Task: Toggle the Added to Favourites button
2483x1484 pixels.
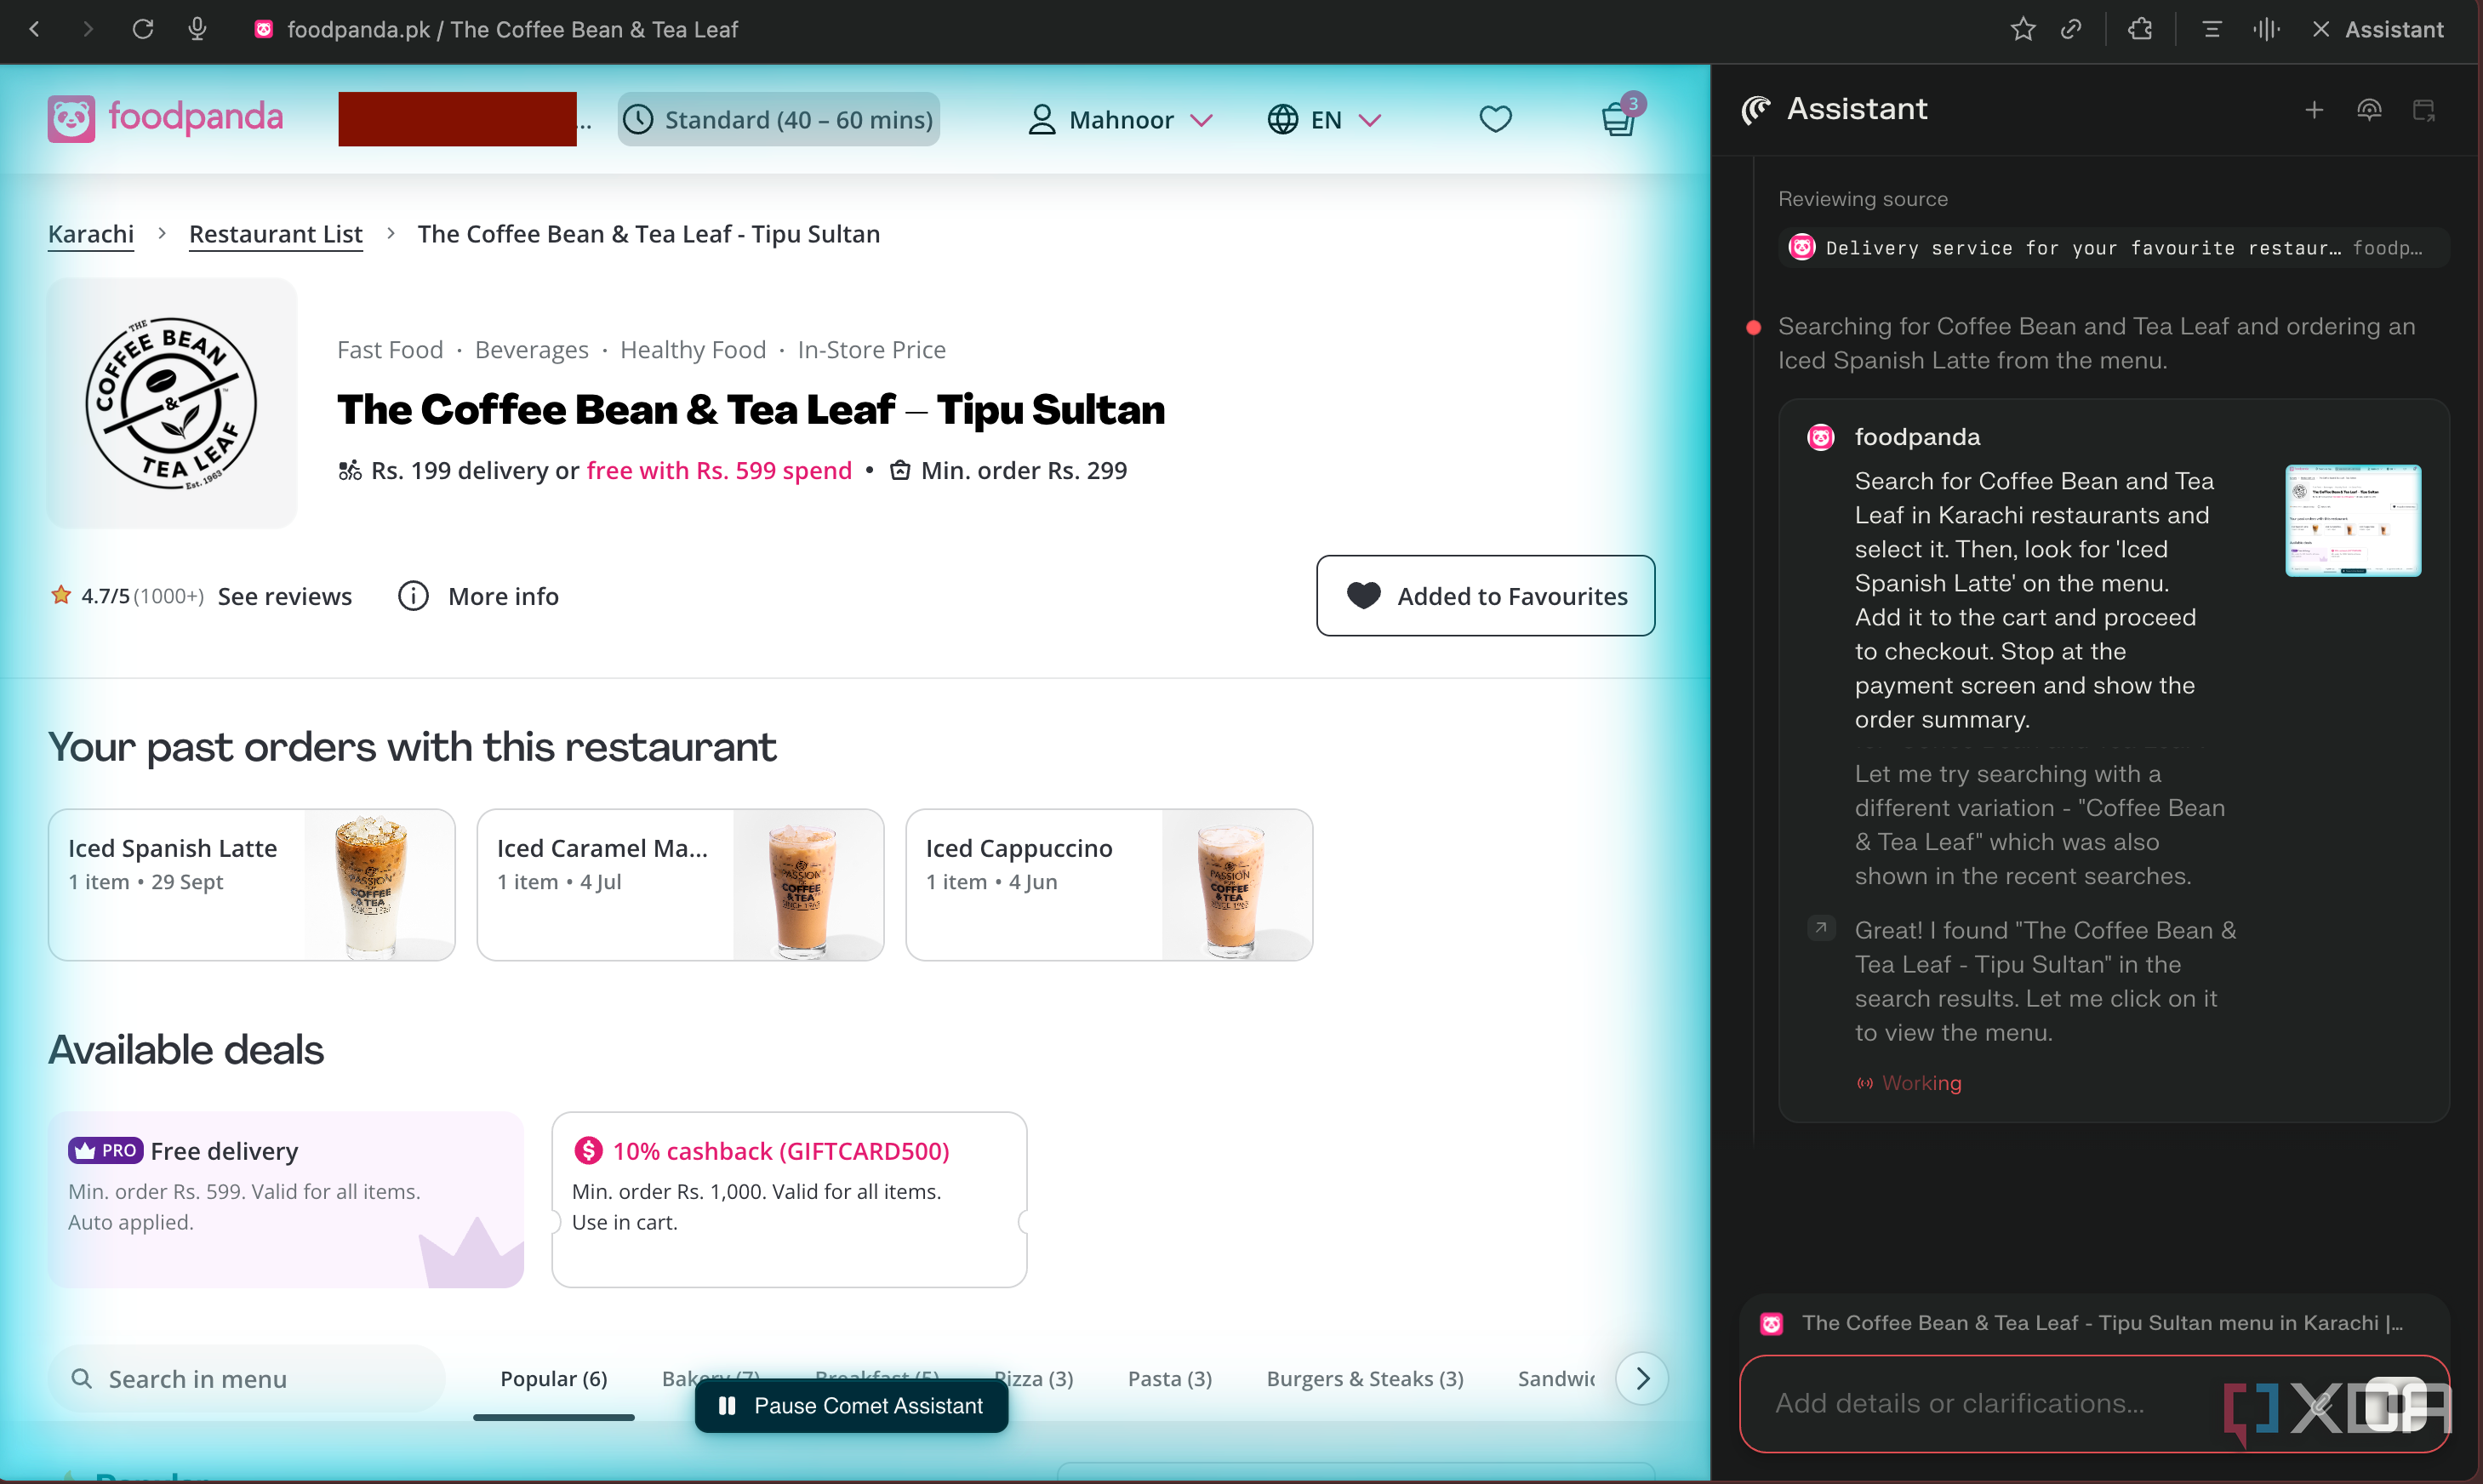Action: (1485, 596)
